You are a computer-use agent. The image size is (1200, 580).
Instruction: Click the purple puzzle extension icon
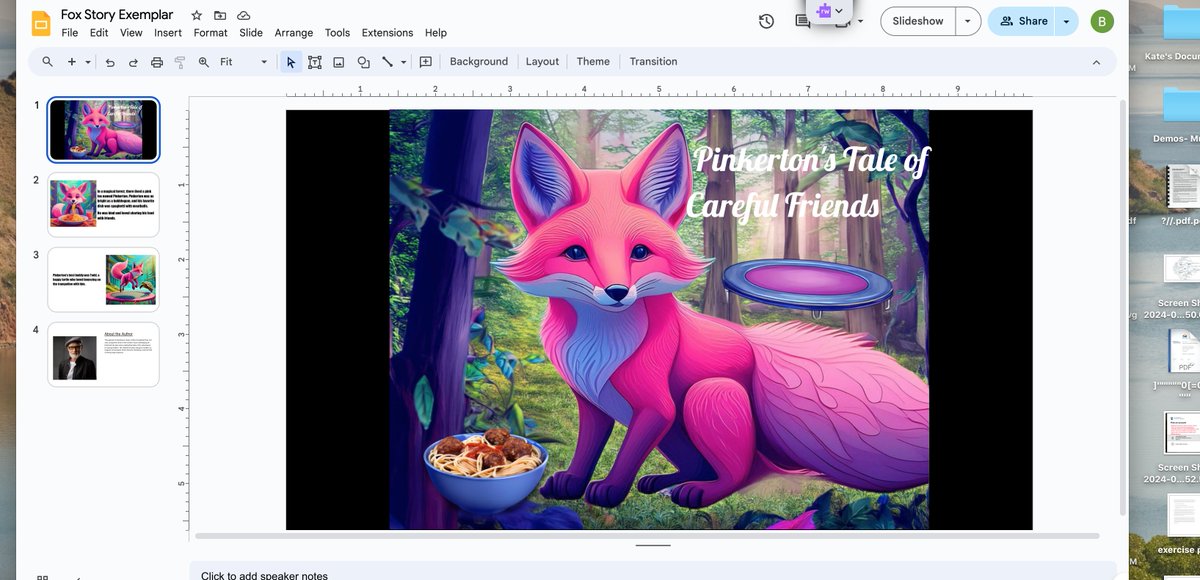(x=824, y=10)
